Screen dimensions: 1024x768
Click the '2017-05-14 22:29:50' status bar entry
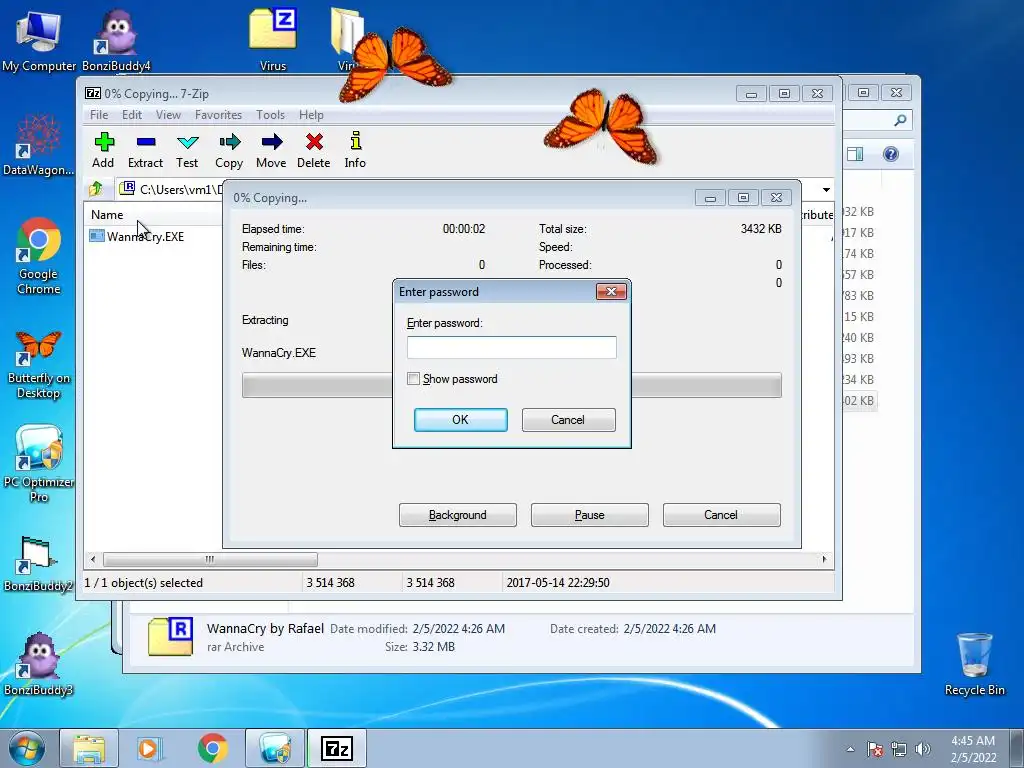point(558,583)
